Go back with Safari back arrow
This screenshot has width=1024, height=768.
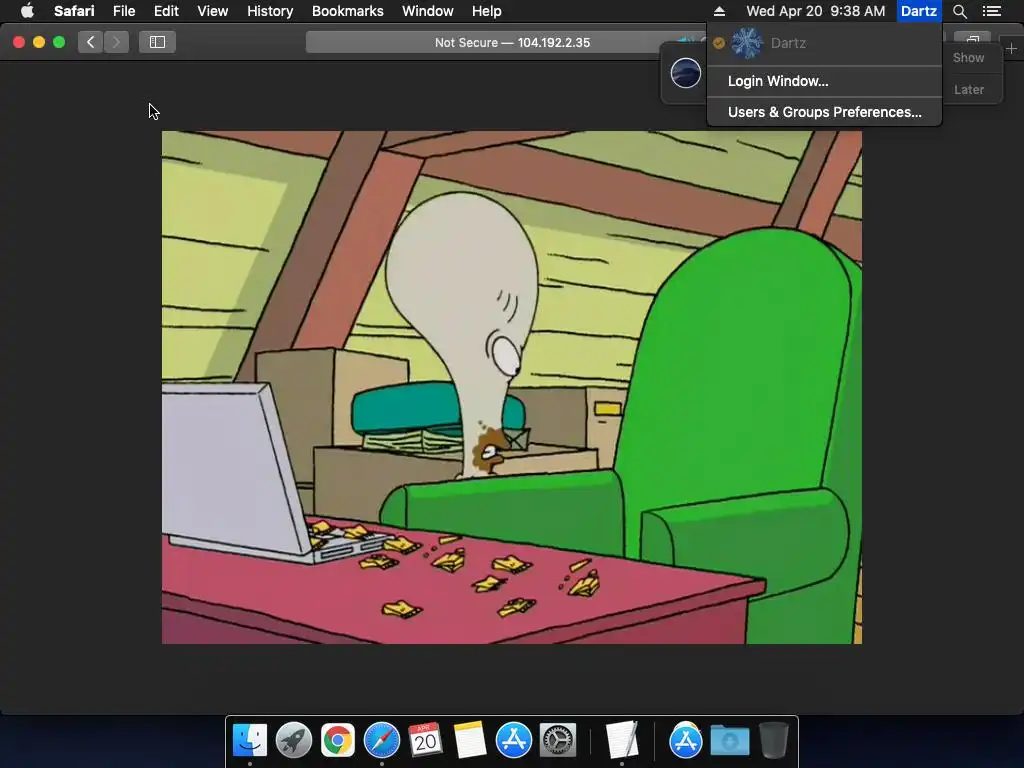[x=90, y=42]
